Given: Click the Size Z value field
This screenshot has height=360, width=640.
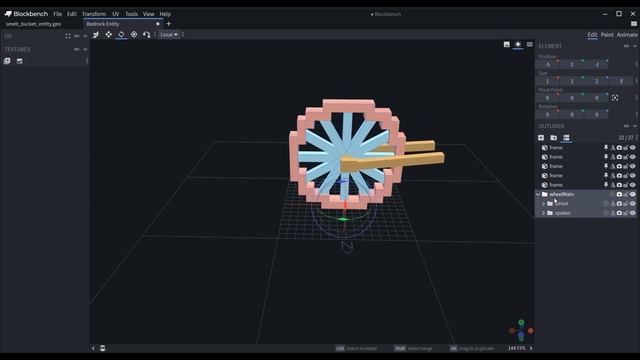Looking at the screenshot, I should coord(597,81).
